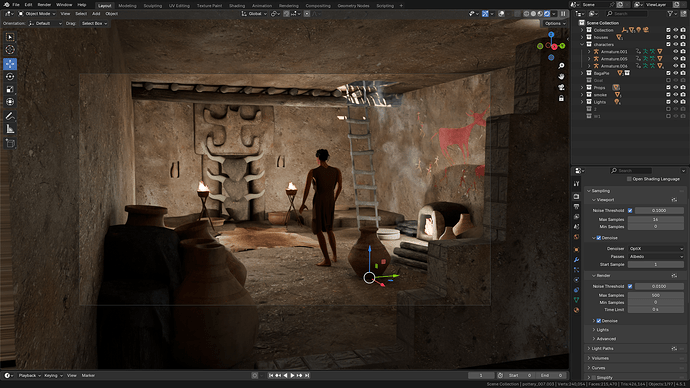Select the 3D Cursor tool
The image size is (690, 388).
coord(10,50)
